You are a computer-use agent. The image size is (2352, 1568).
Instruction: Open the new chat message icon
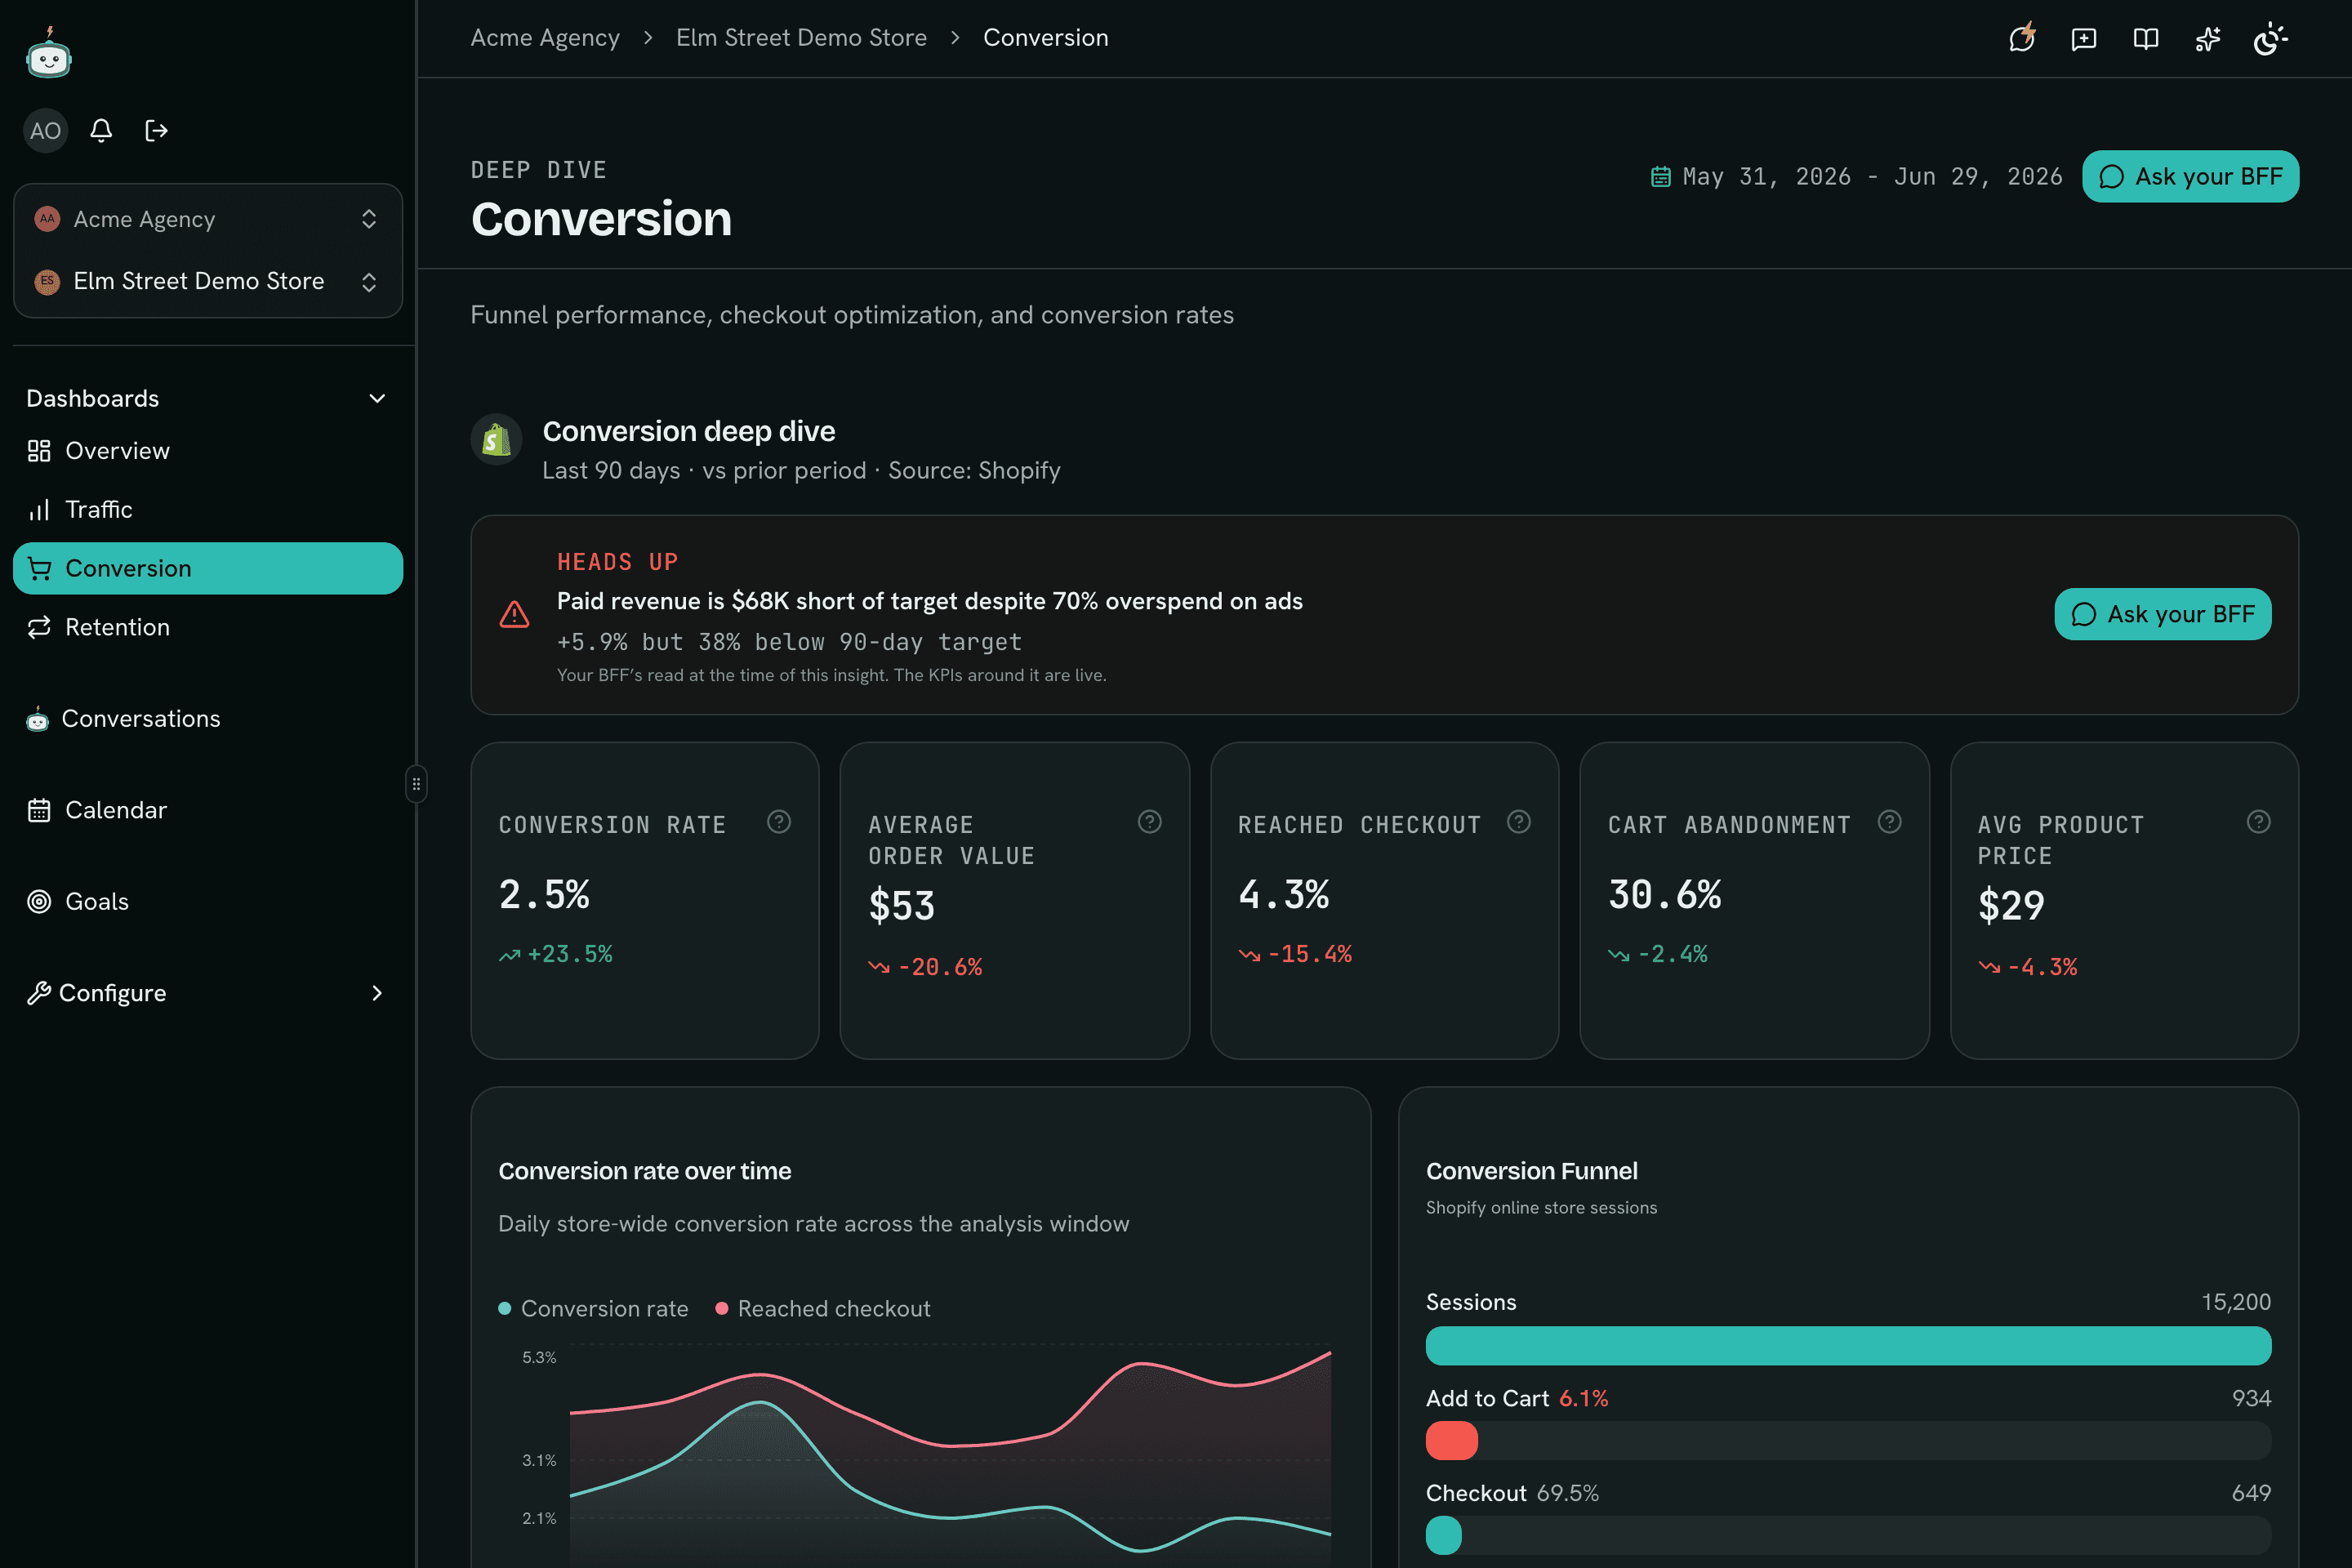[2083, 38]
